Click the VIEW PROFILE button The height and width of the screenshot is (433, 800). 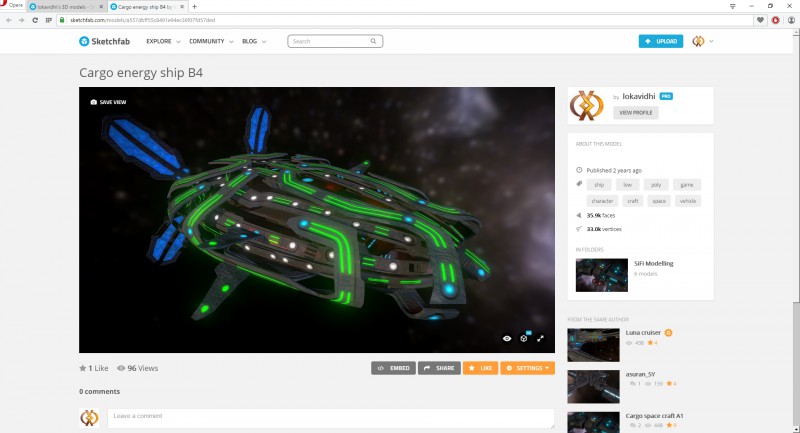tap(636, 113)
